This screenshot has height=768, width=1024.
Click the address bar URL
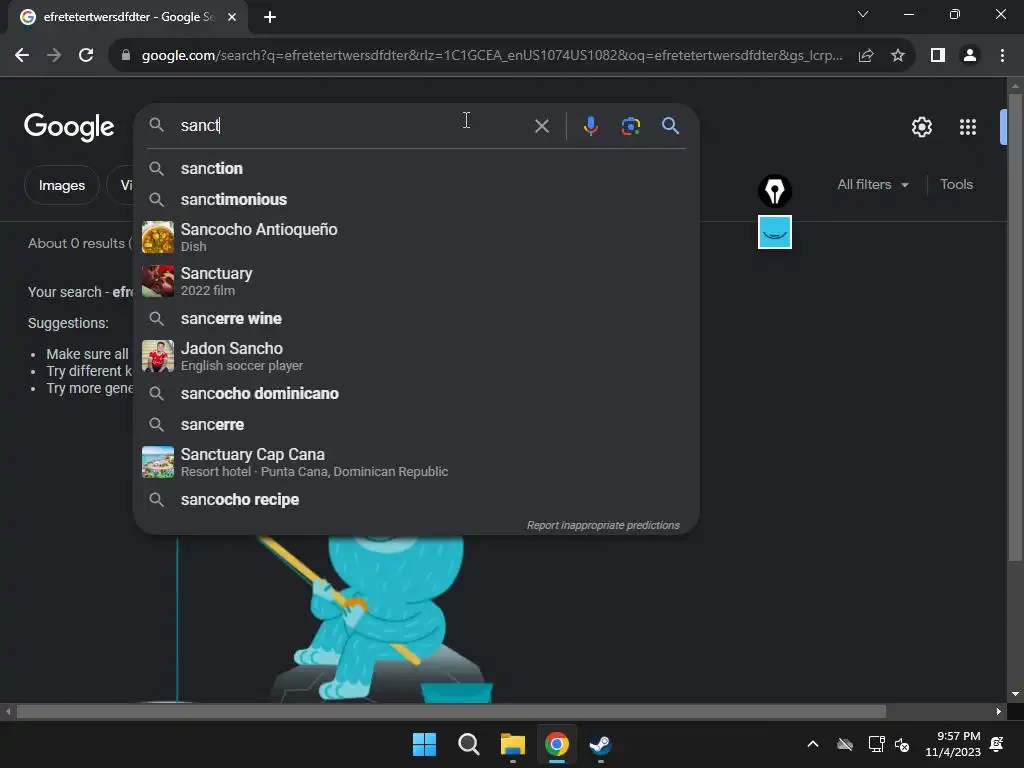point(492,56)
